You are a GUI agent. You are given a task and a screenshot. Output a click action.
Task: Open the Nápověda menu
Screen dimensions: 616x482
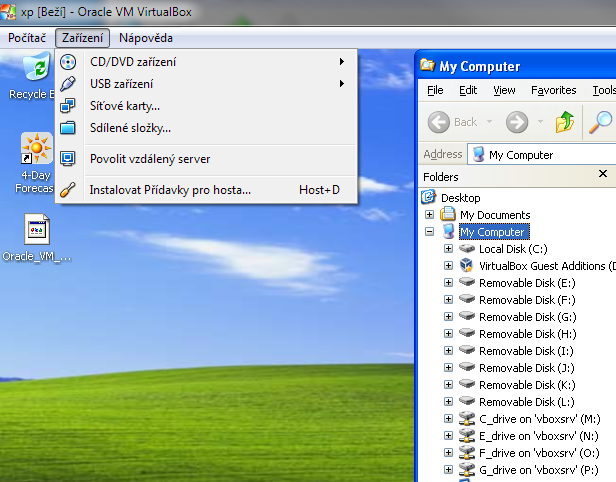point(146,38)
